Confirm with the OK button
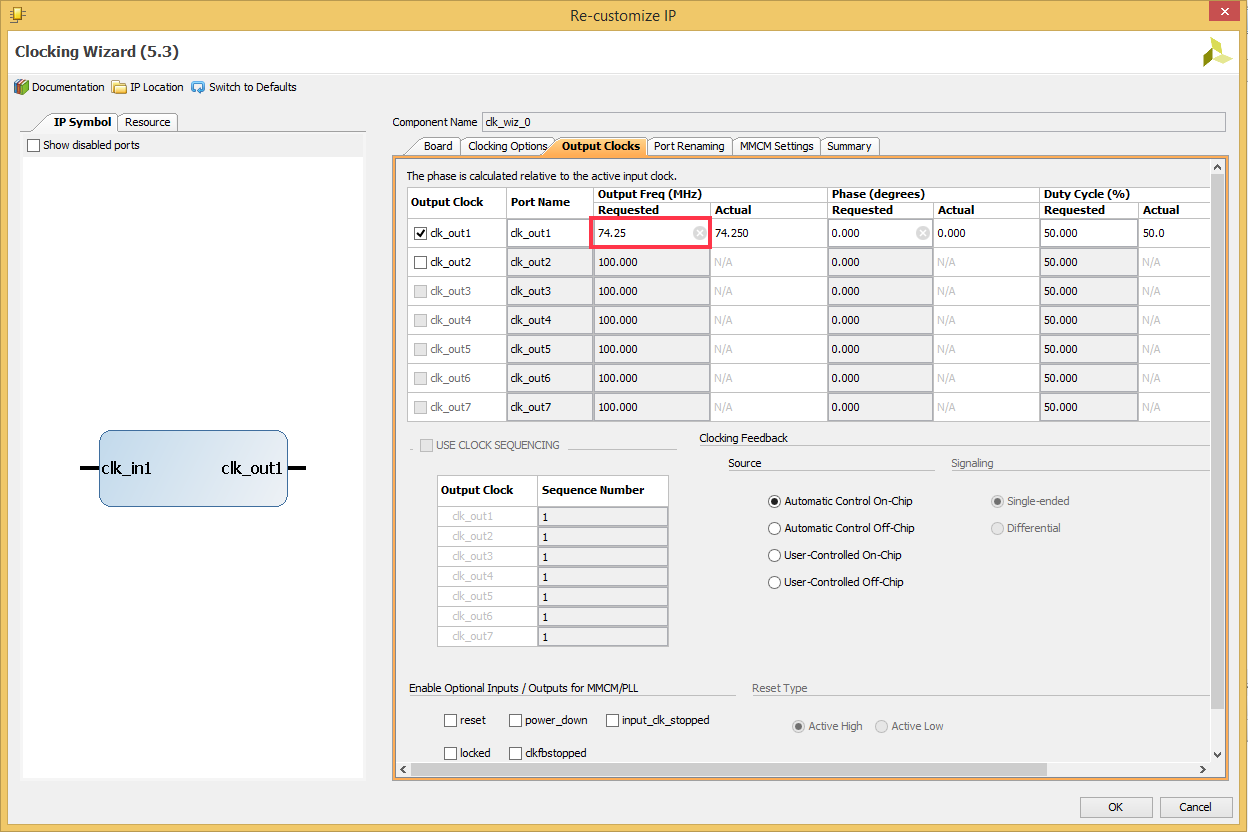1248x832 pixels. pyautogui.click(x=1116, y=807)
